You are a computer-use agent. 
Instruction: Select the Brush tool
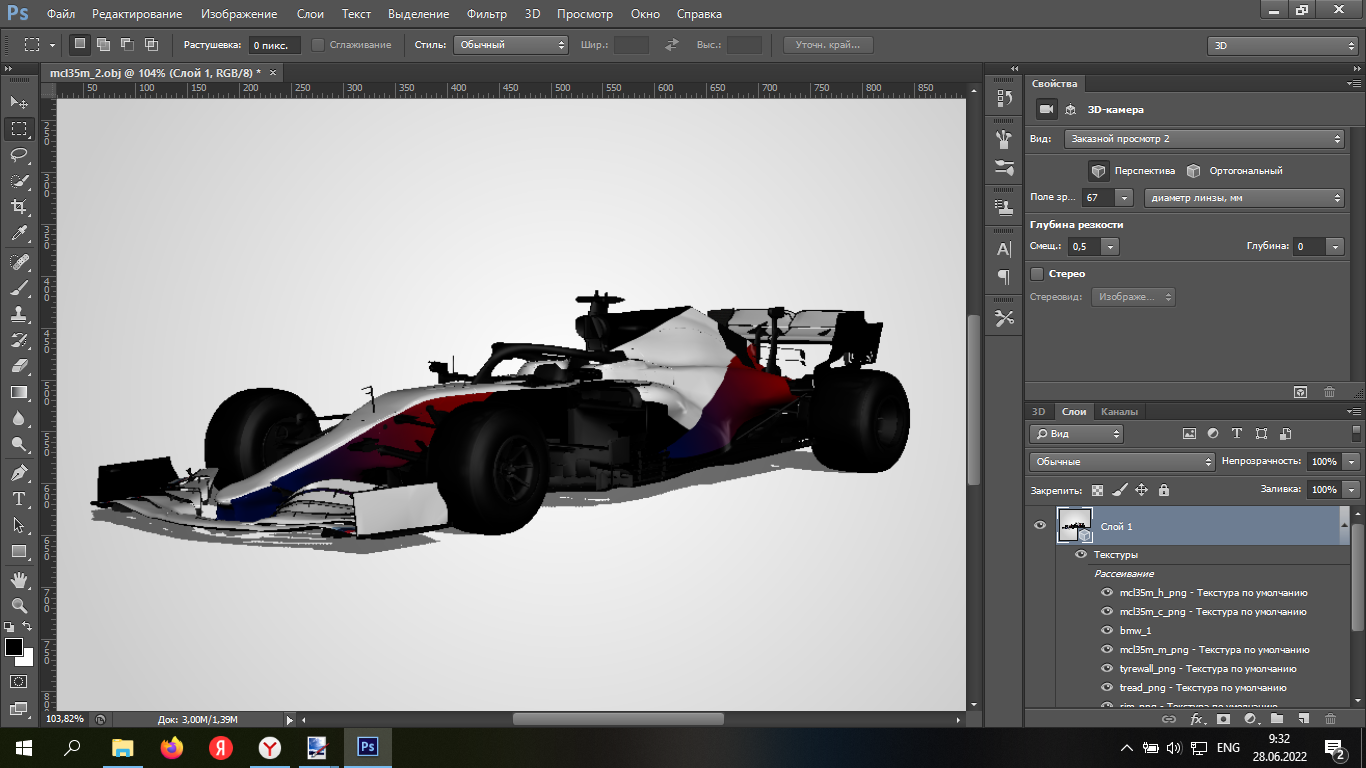(x=19, y=288)
